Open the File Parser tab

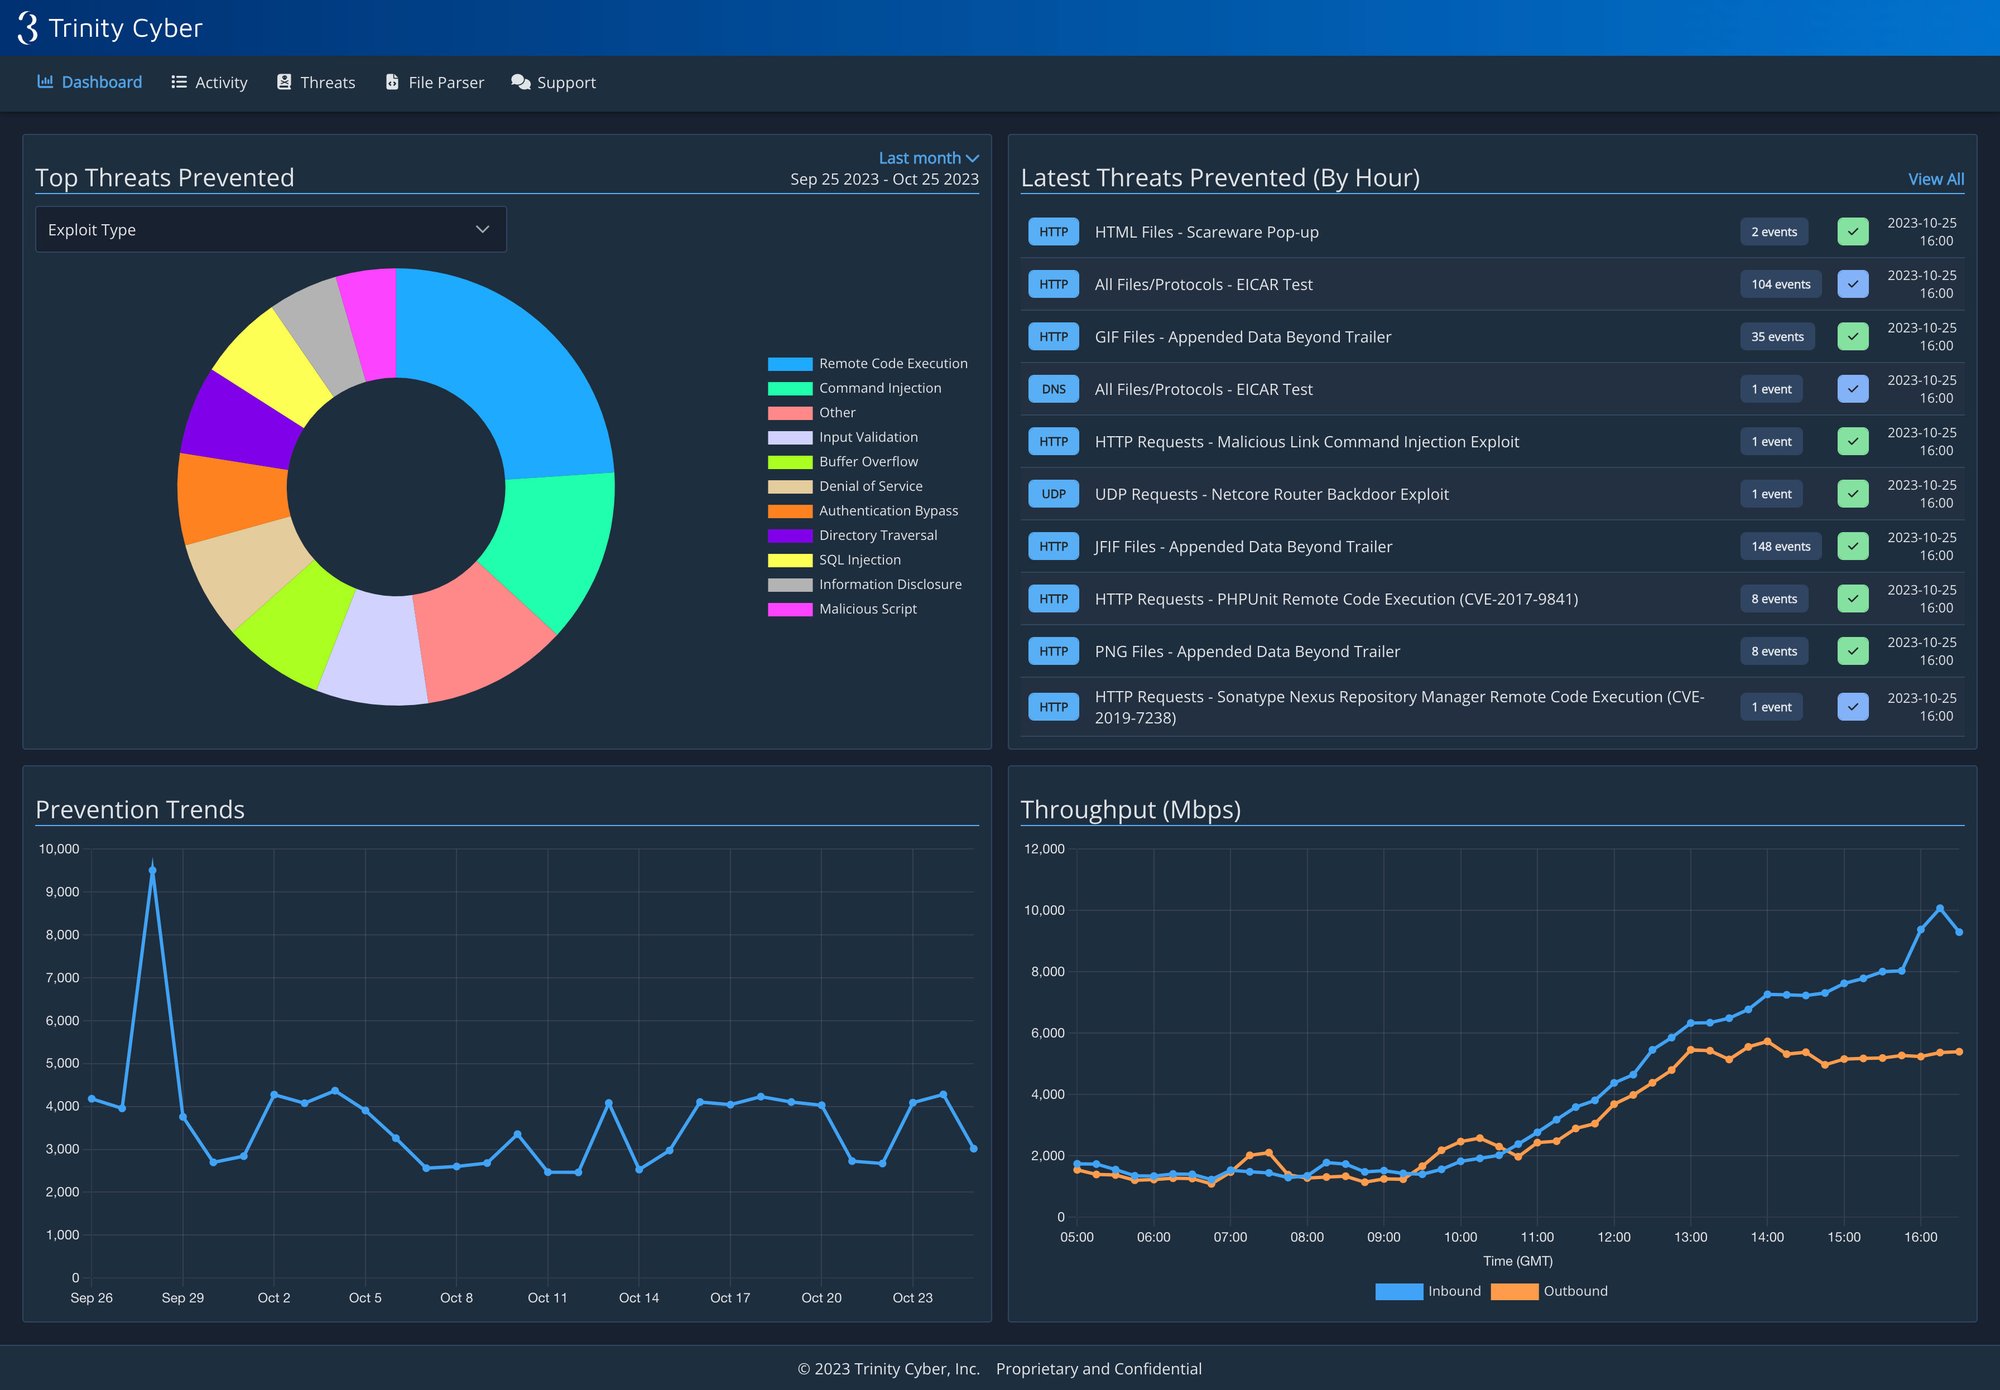coord(434,82)
